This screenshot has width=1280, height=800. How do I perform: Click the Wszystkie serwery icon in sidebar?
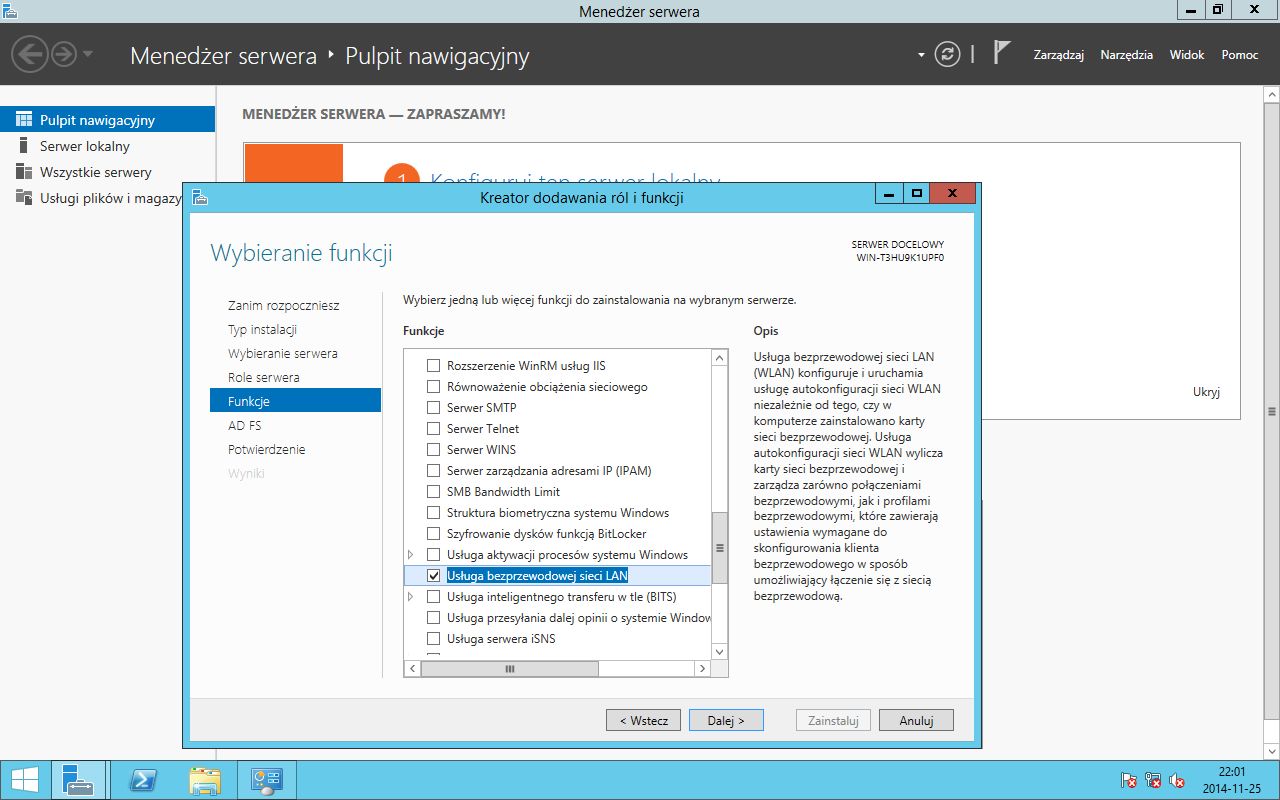point(24,172)
